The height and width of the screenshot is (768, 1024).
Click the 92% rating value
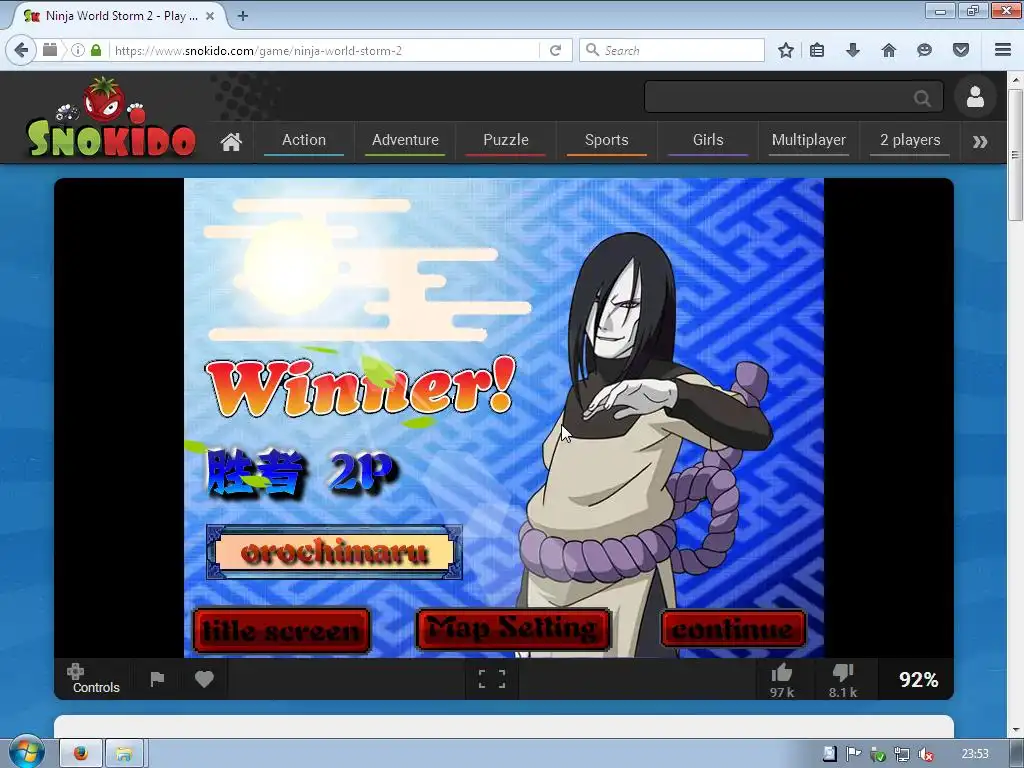(x=918, y=680)
